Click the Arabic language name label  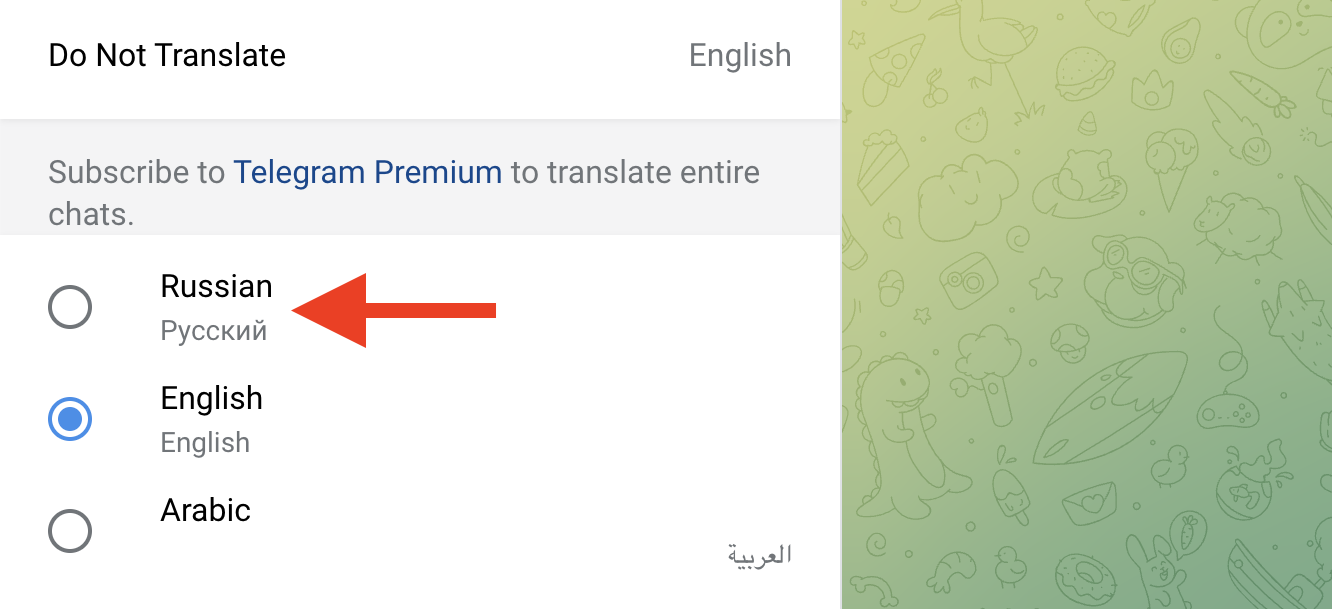(x=205, y=510)
